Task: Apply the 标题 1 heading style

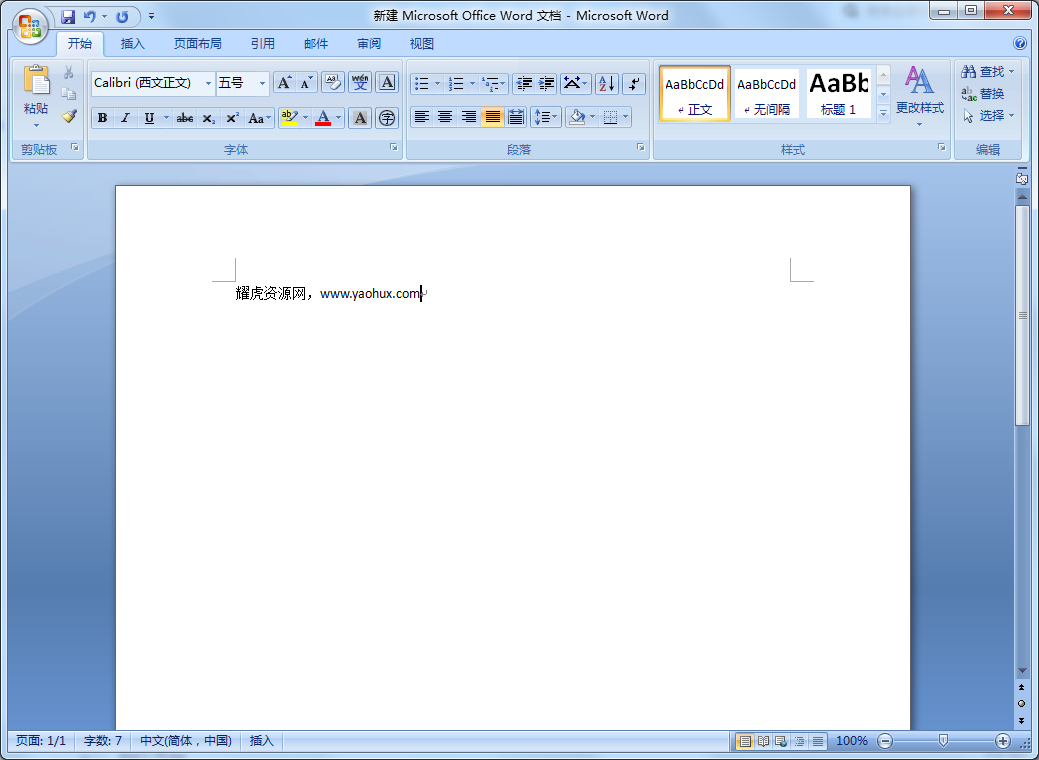Action: click(839, 93)
